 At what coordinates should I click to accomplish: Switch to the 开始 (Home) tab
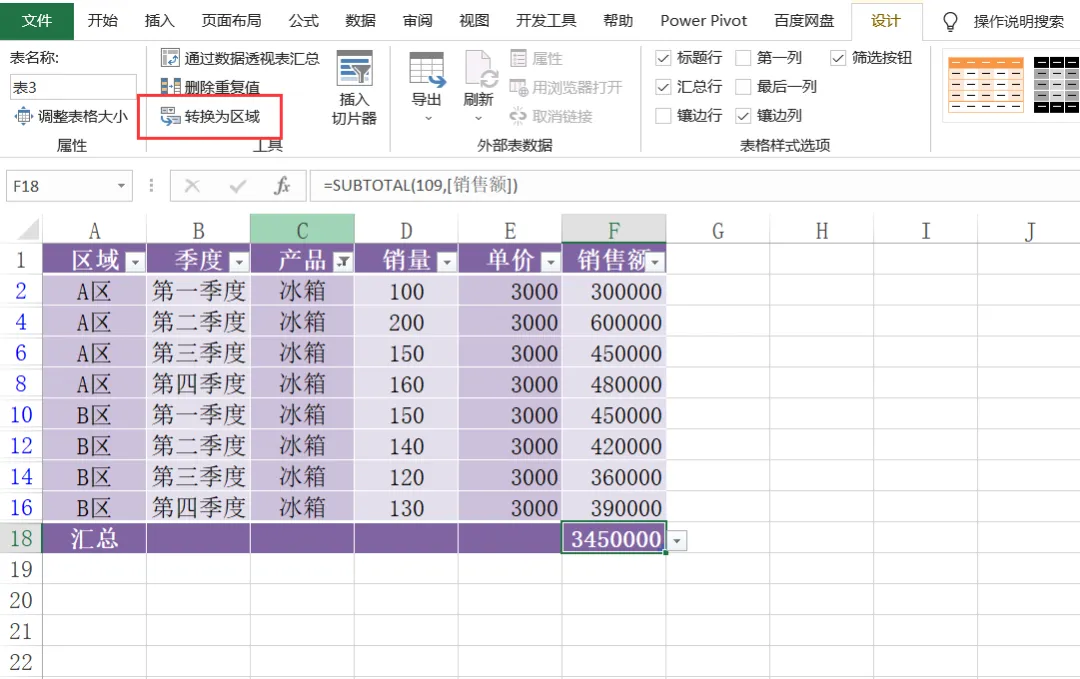pyautogui.click(x=103, y=21)
